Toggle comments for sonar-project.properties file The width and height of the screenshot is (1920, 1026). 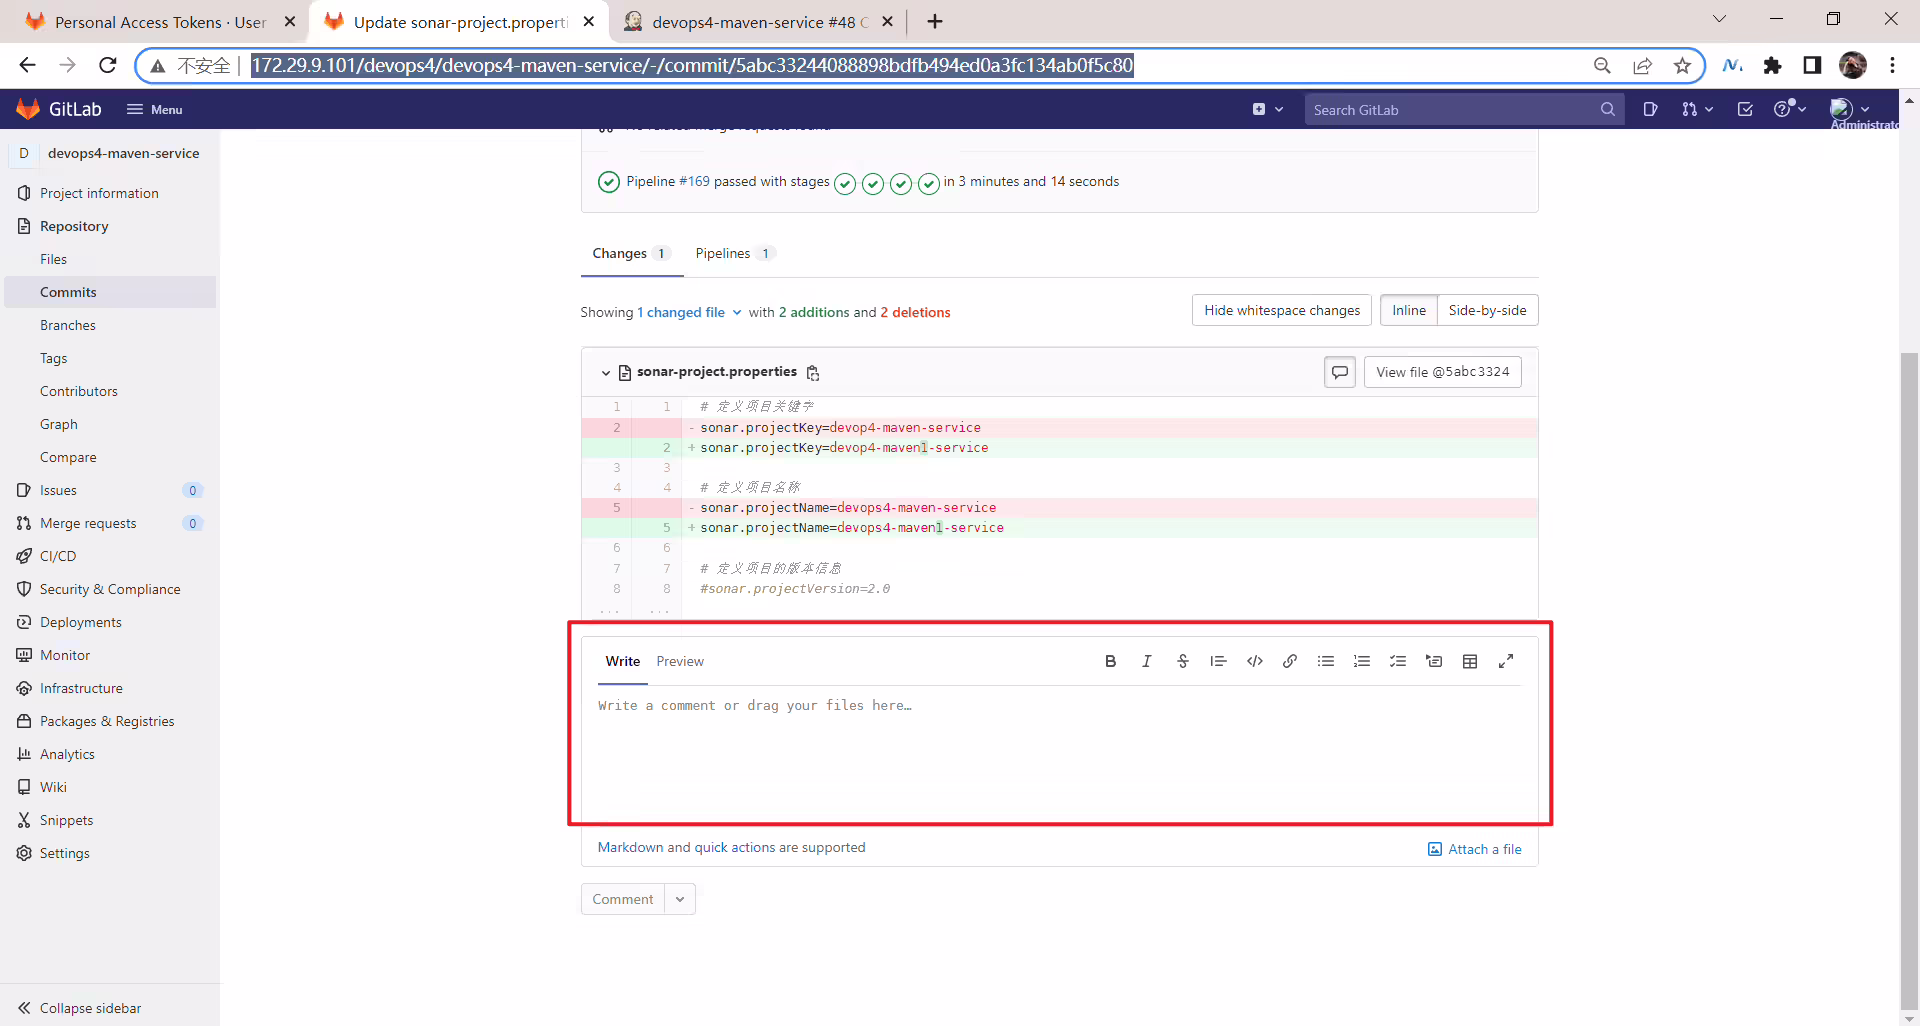(1340, 372)
